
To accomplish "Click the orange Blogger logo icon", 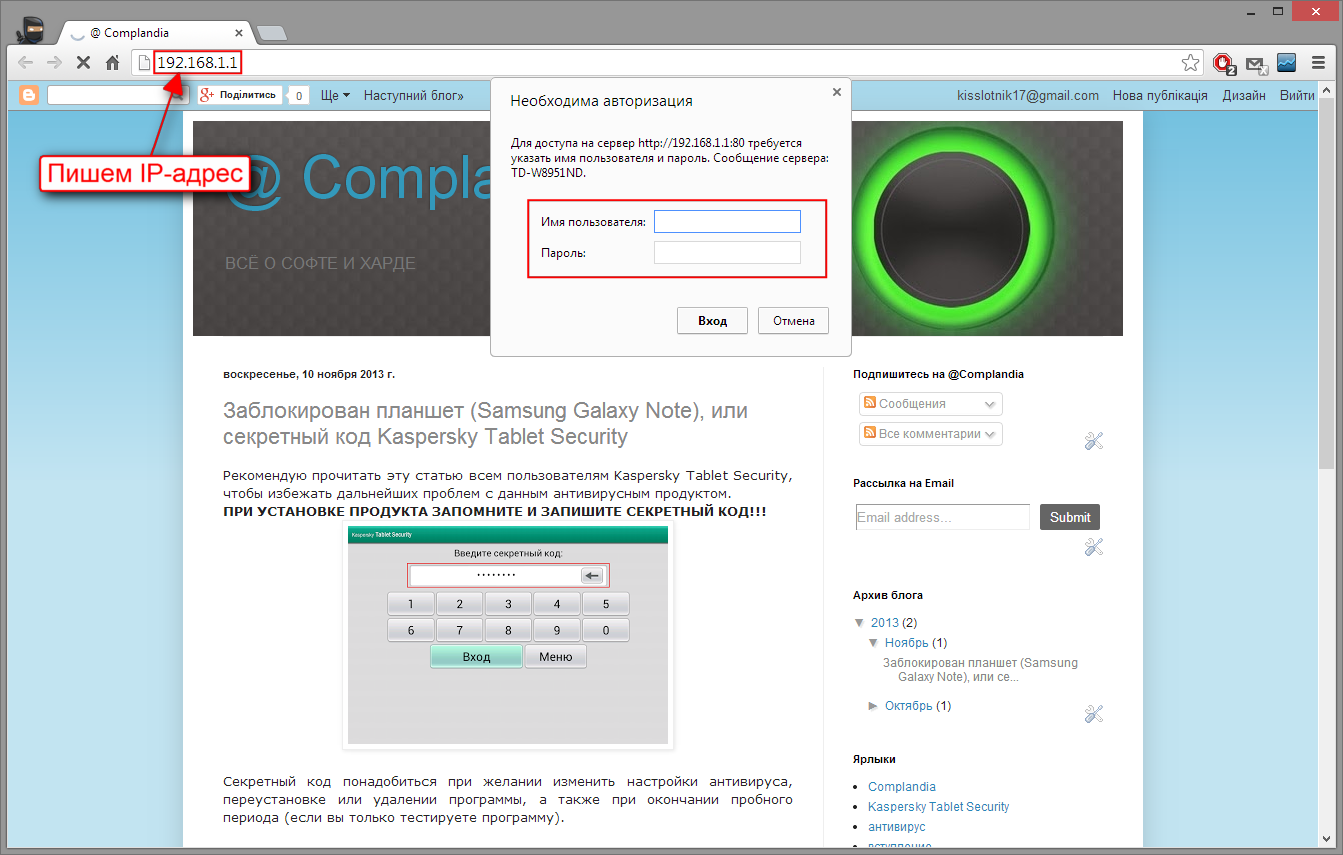I will 30,96.
